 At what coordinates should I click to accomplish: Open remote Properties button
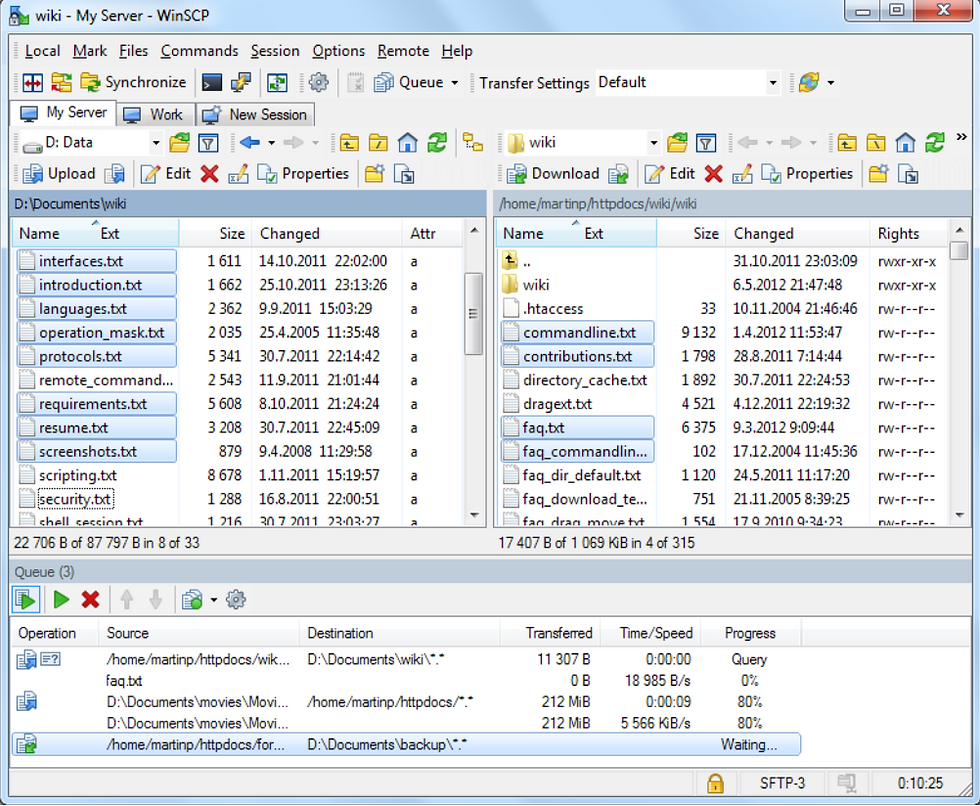(x=807, y=174)
